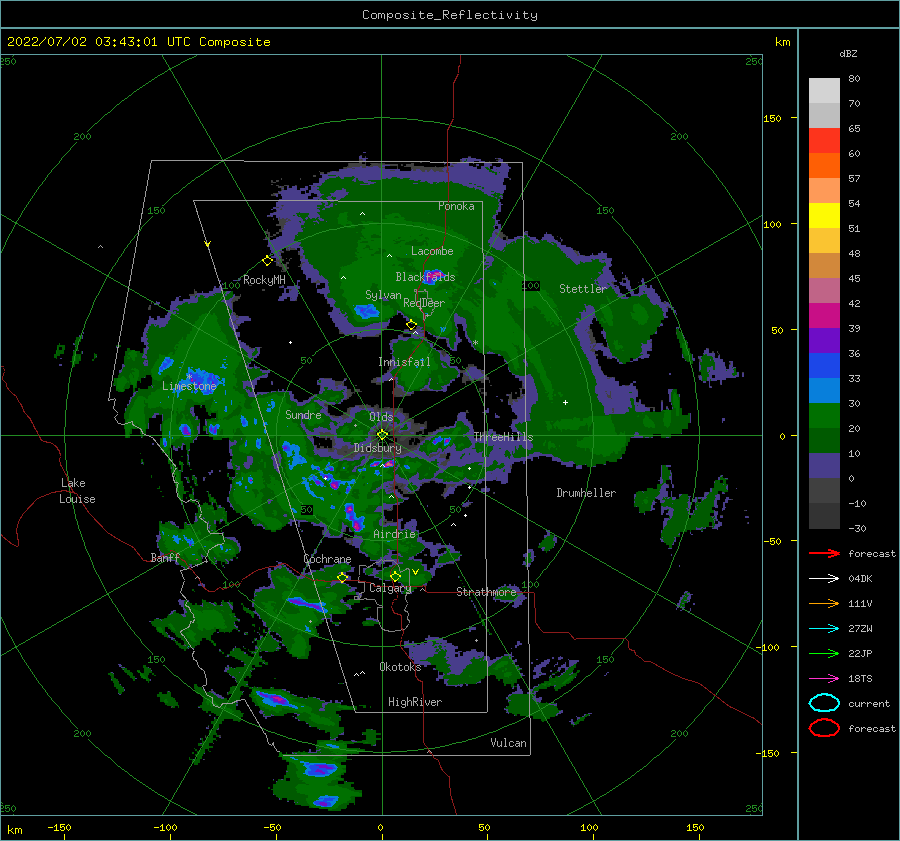Image resolution: width=900 pixels, height=841 pixels.
Task: Click highlighted 50 ring label southwest of Didsbury
Action: (307, 509)
